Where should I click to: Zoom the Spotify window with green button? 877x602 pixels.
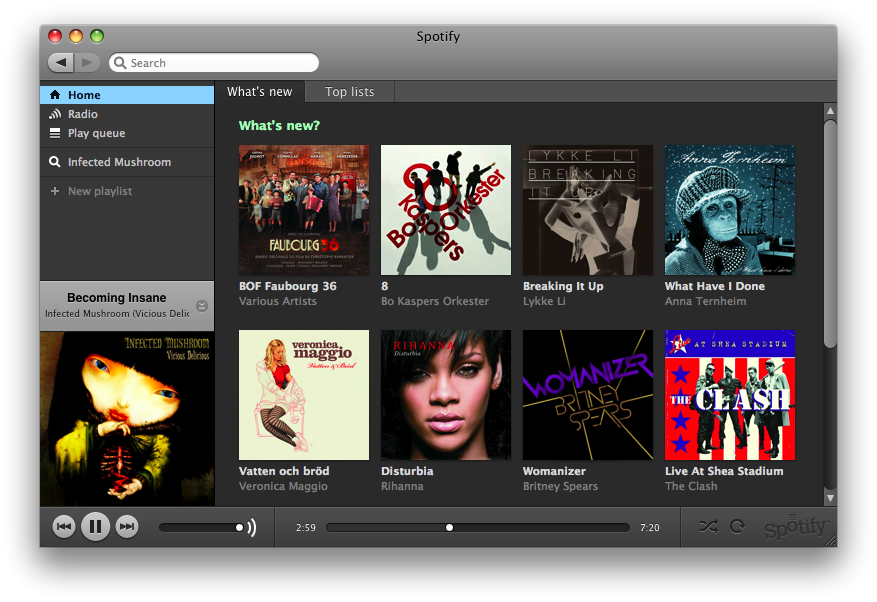point(97,36)
